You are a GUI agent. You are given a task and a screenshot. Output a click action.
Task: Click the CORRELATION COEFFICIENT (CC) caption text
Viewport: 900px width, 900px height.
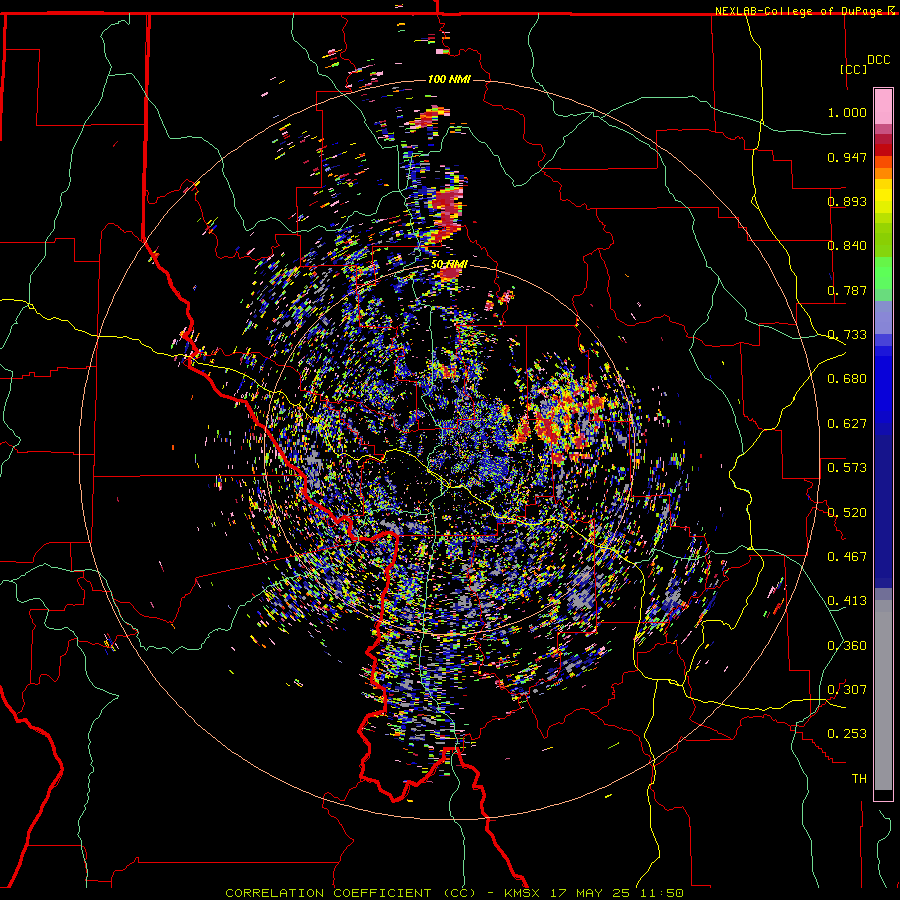click(x=351, y=893)
